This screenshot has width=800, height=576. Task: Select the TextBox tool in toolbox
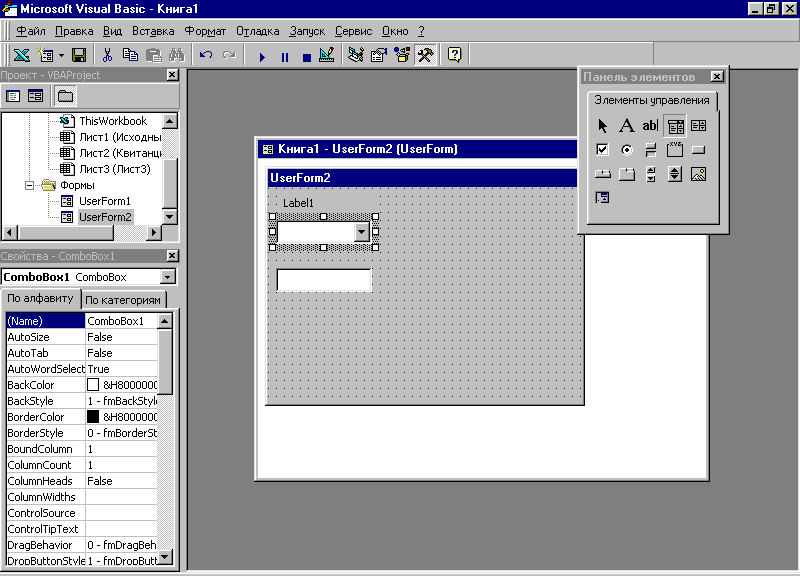tap(651, 126)
